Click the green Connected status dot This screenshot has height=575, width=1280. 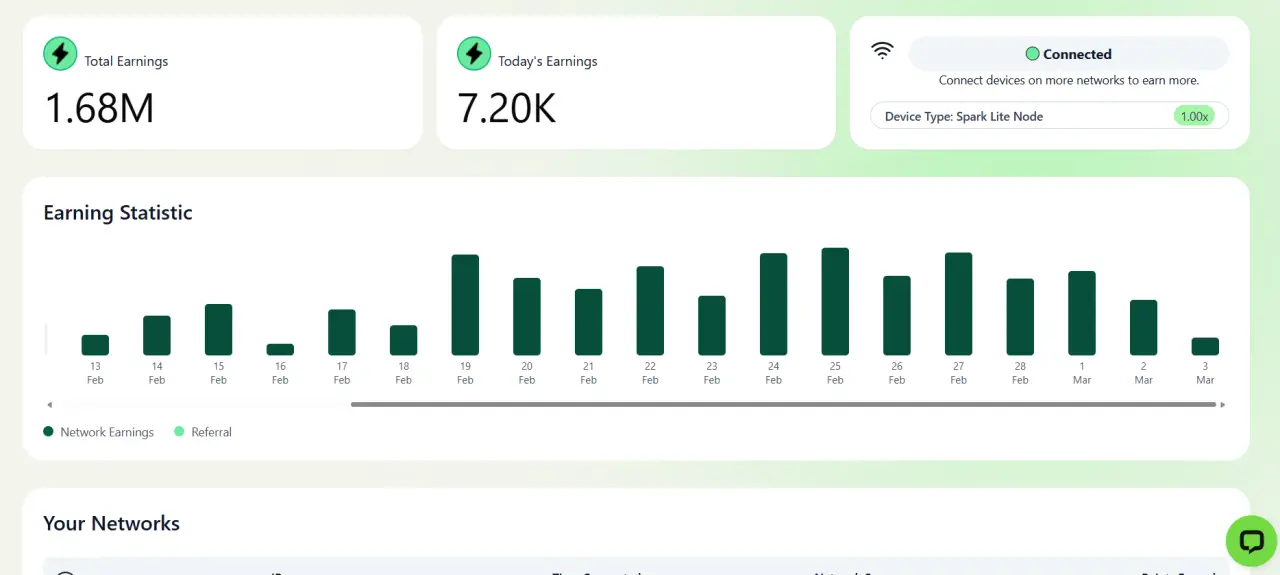(x=1032, y=54)
